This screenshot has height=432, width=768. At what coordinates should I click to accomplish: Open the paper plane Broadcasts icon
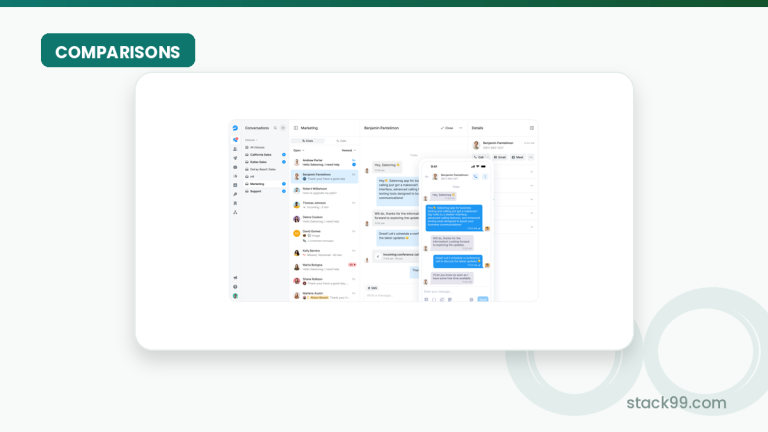tap(235, 158)
